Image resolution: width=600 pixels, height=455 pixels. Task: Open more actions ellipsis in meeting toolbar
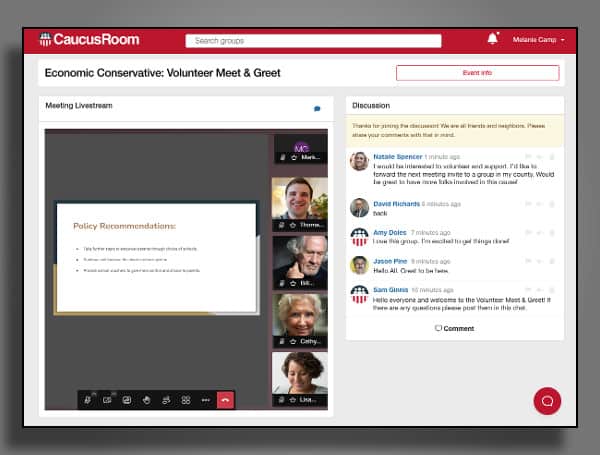tap(205, 400)
